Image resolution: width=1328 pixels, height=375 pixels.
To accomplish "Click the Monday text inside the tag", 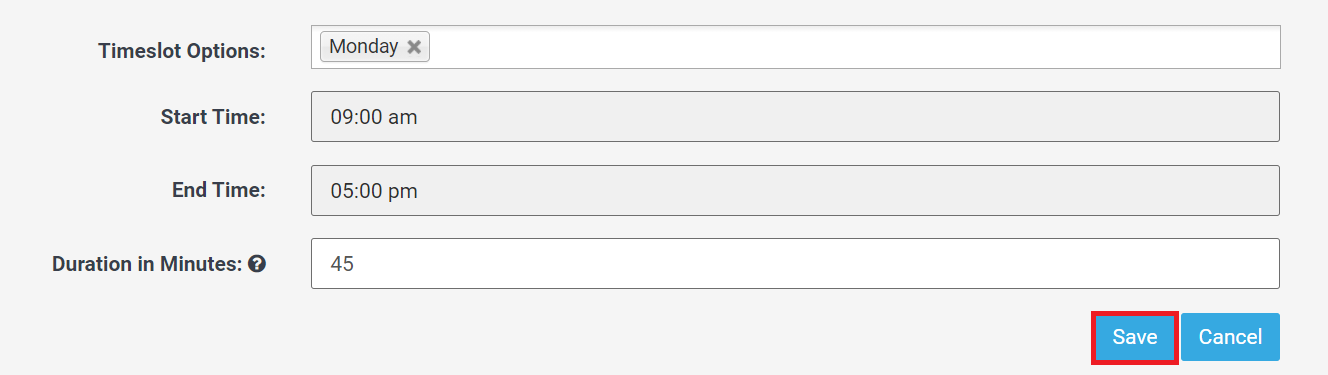I will point(364,47).
